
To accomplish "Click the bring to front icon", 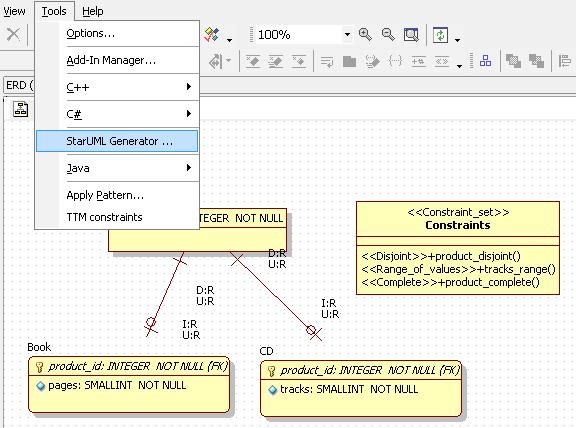I will click(x=513, y=61).
